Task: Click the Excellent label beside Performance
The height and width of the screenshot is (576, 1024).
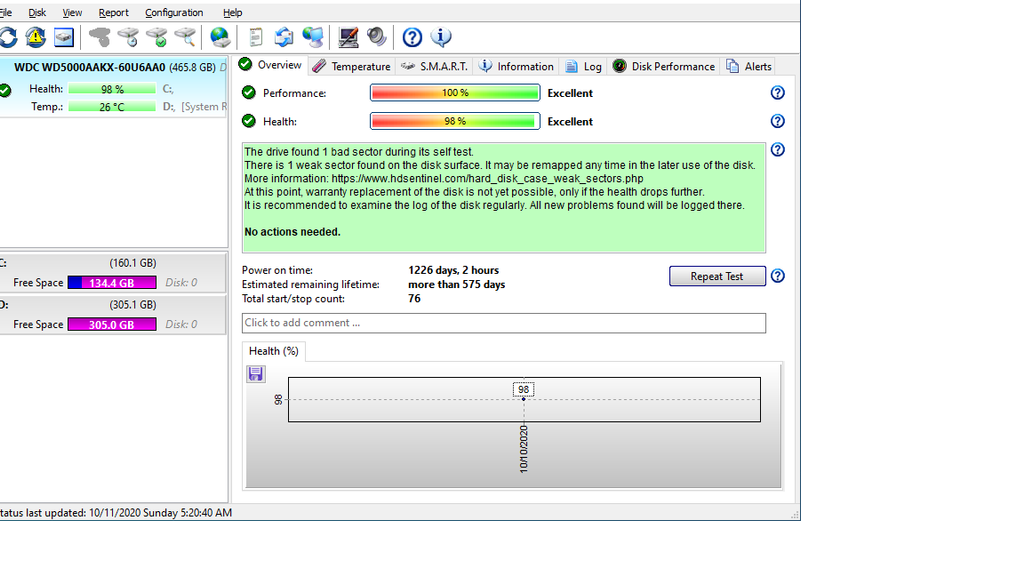Action: click(x=570, y=93)
